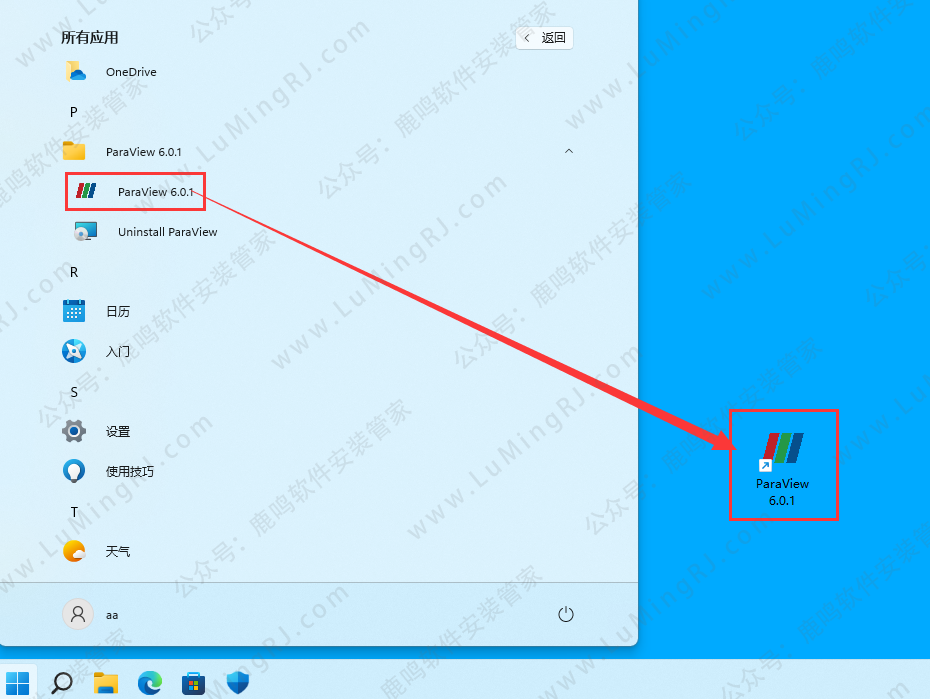Jump to letter R section header
This screenshot has height=699, width=930.
[74, 272]
